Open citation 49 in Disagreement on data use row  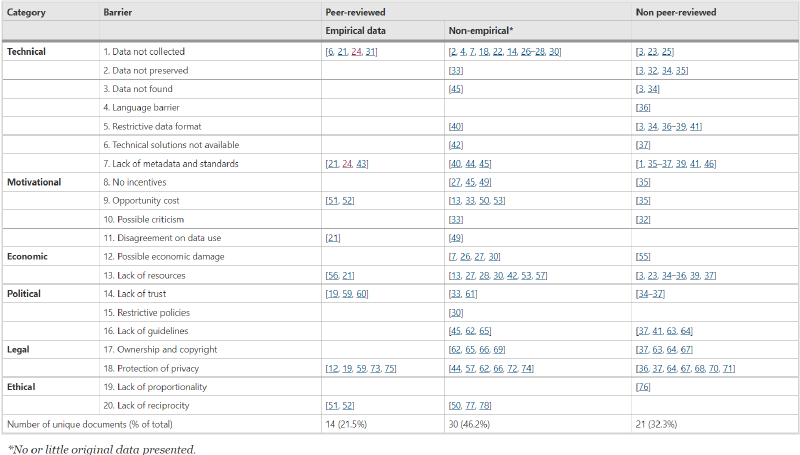pos(455,238)
